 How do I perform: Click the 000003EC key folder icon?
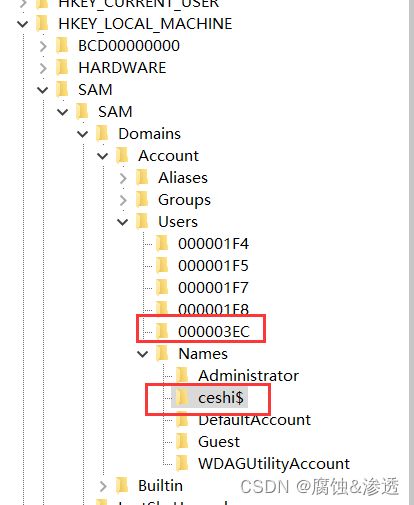tap(162, 332)
